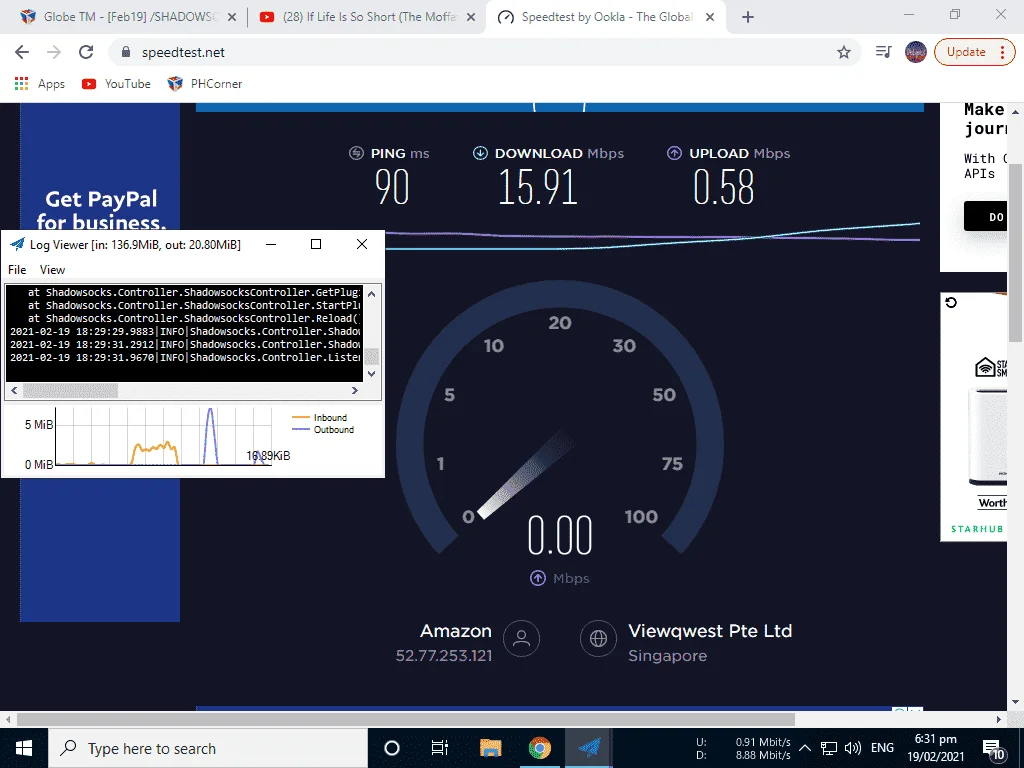Click the ping icon next to PING ms
Image resolution: width=1024 pixels, height=768 pixels.
(356, 153)
